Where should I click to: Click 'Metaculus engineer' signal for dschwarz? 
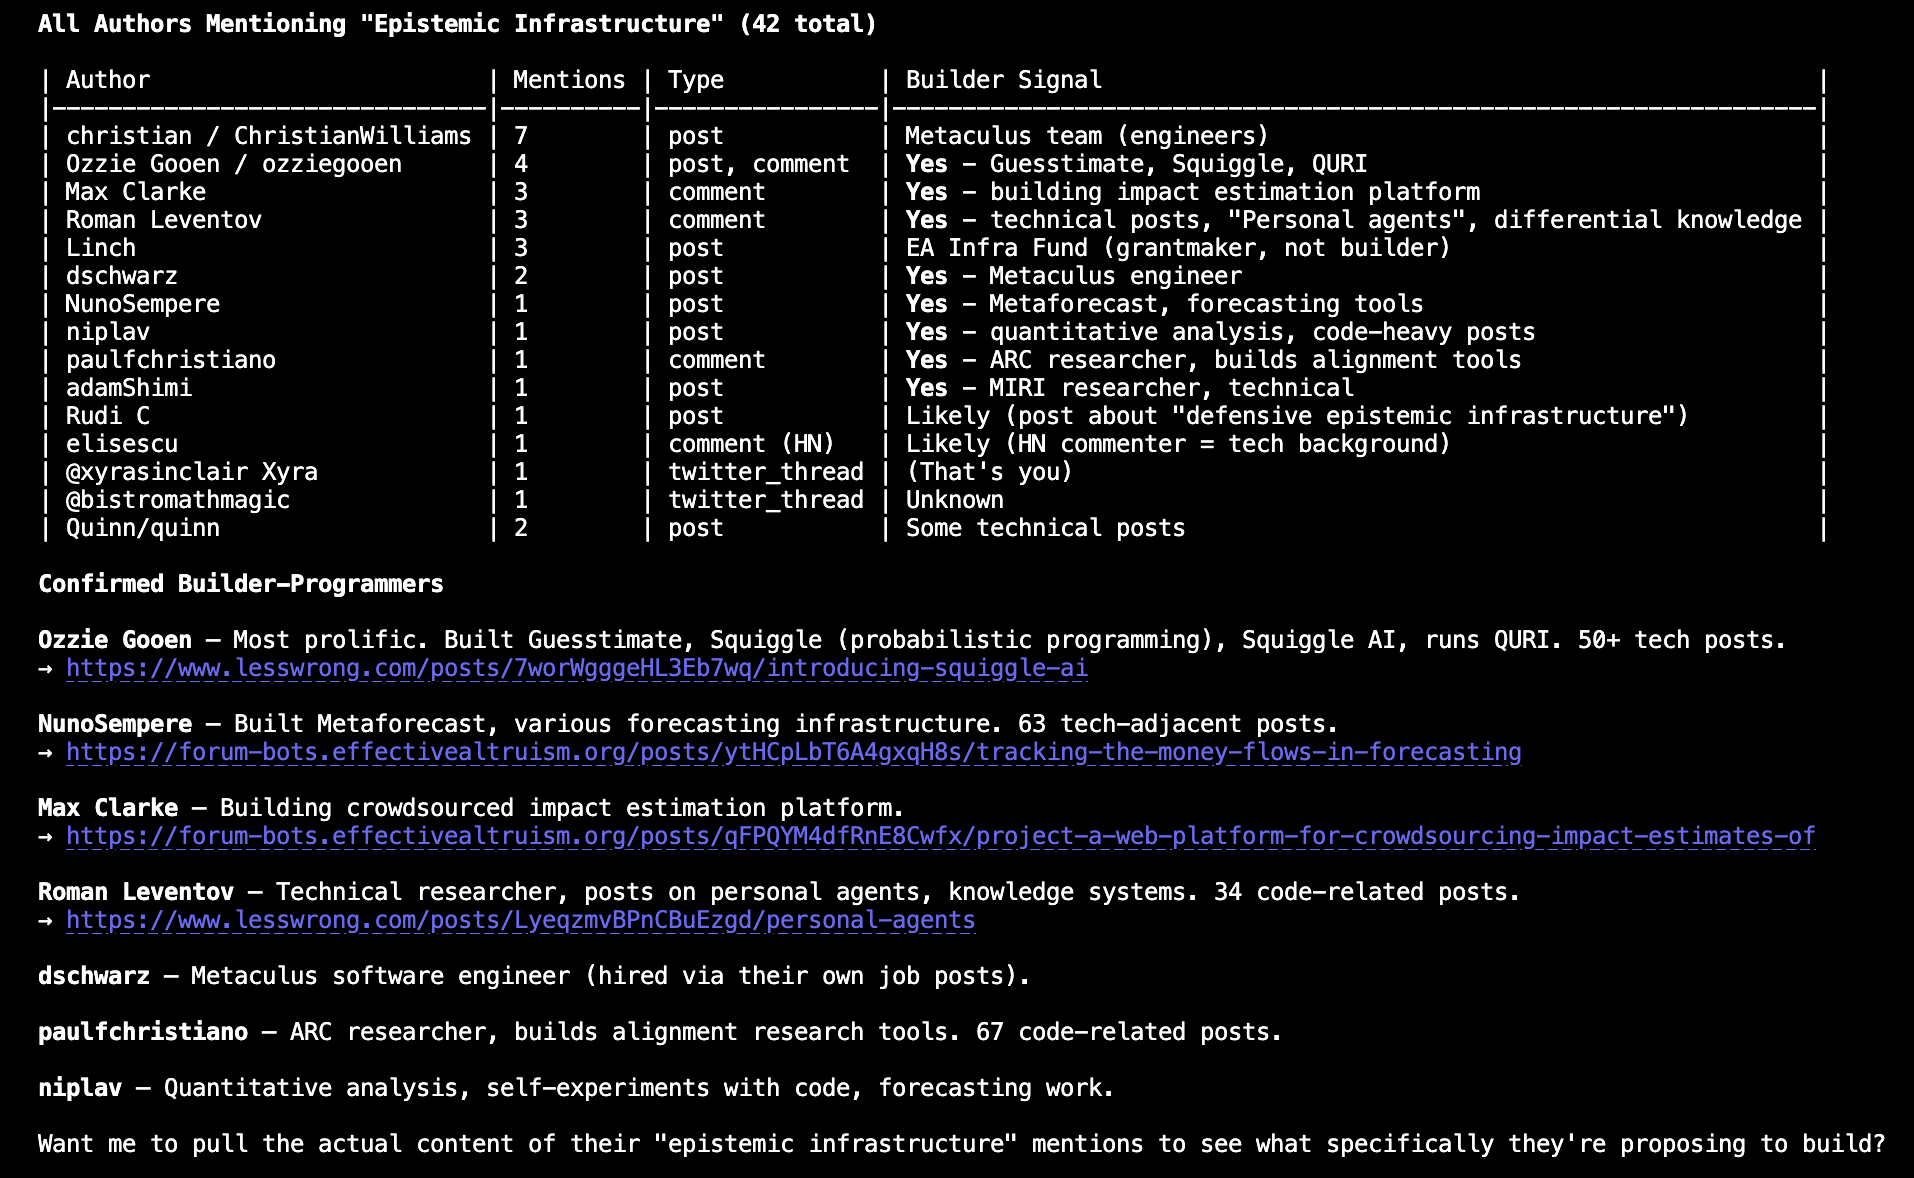[x=1116, y=276]
